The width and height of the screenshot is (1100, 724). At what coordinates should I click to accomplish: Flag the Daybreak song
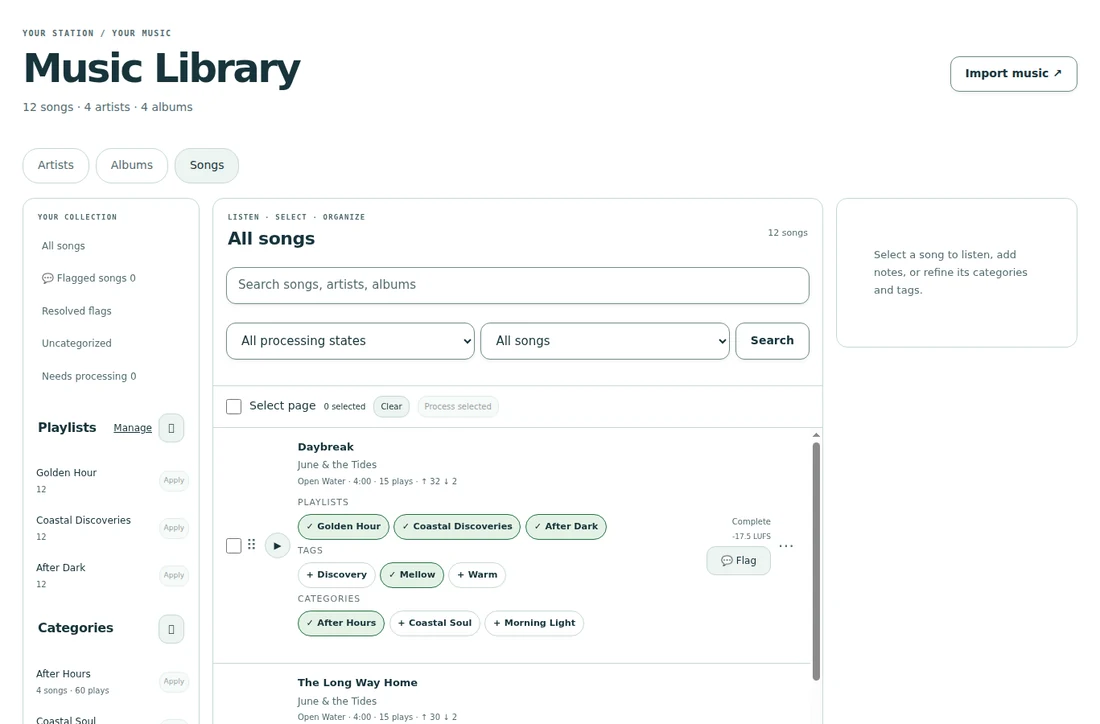pos(738,561)
